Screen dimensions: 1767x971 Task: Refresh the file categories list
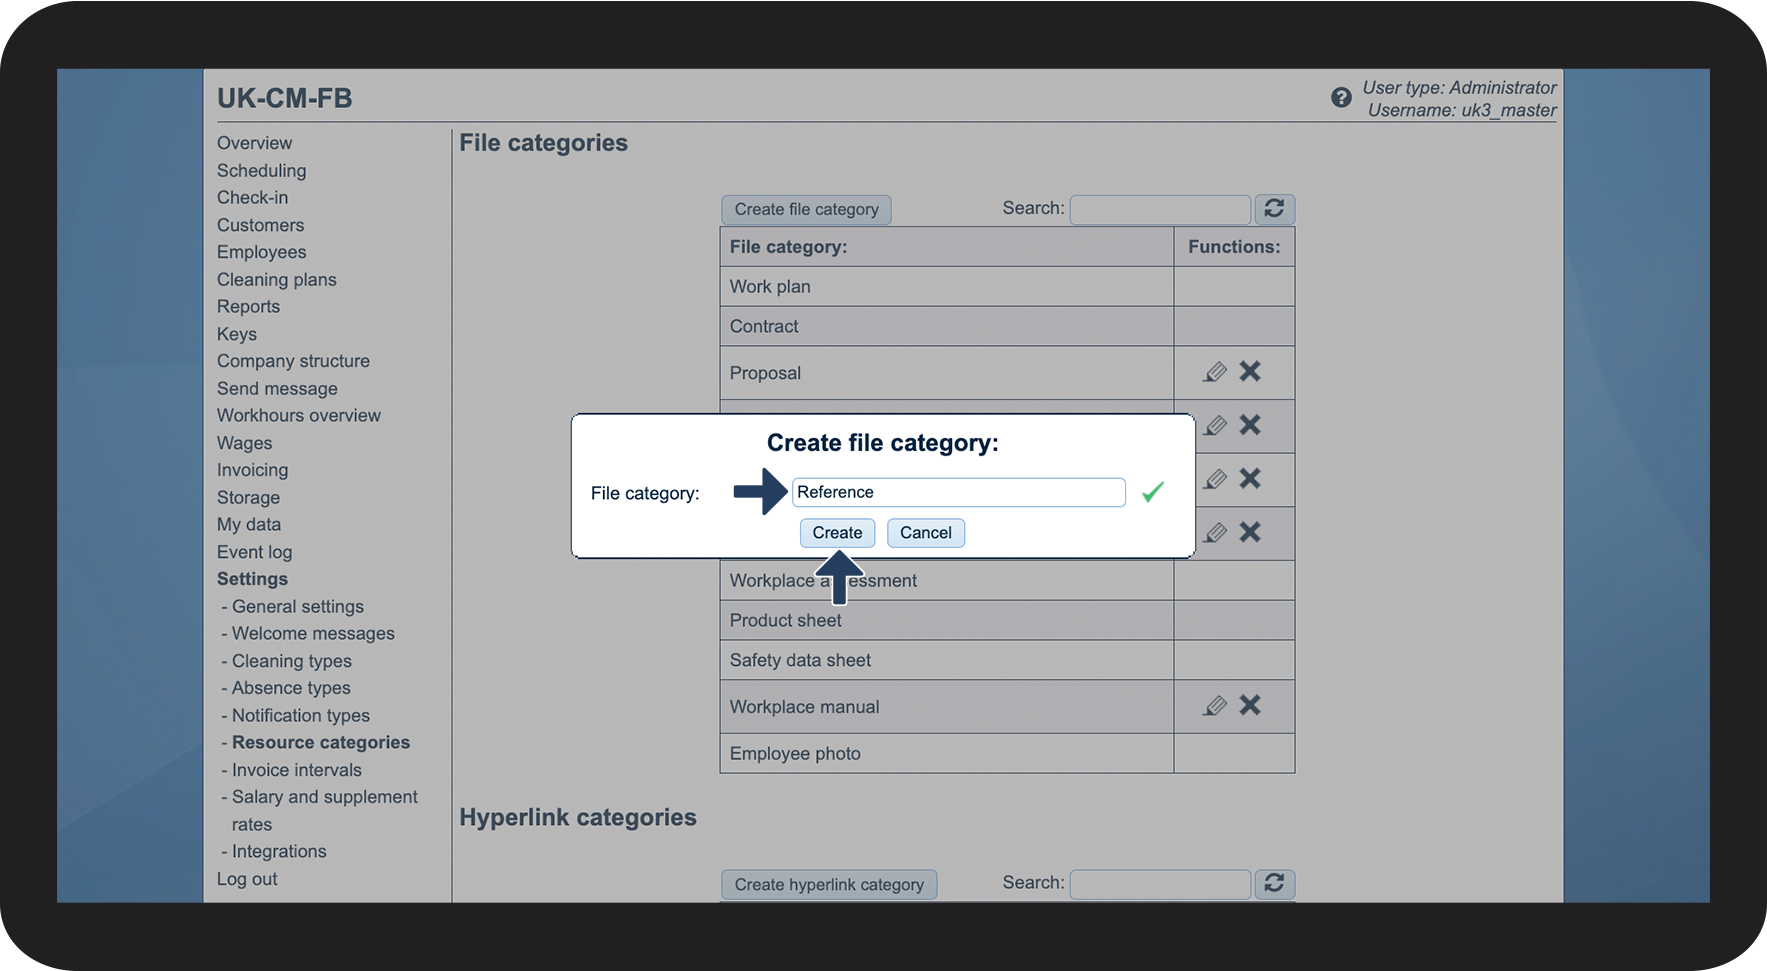point(1273,209)
